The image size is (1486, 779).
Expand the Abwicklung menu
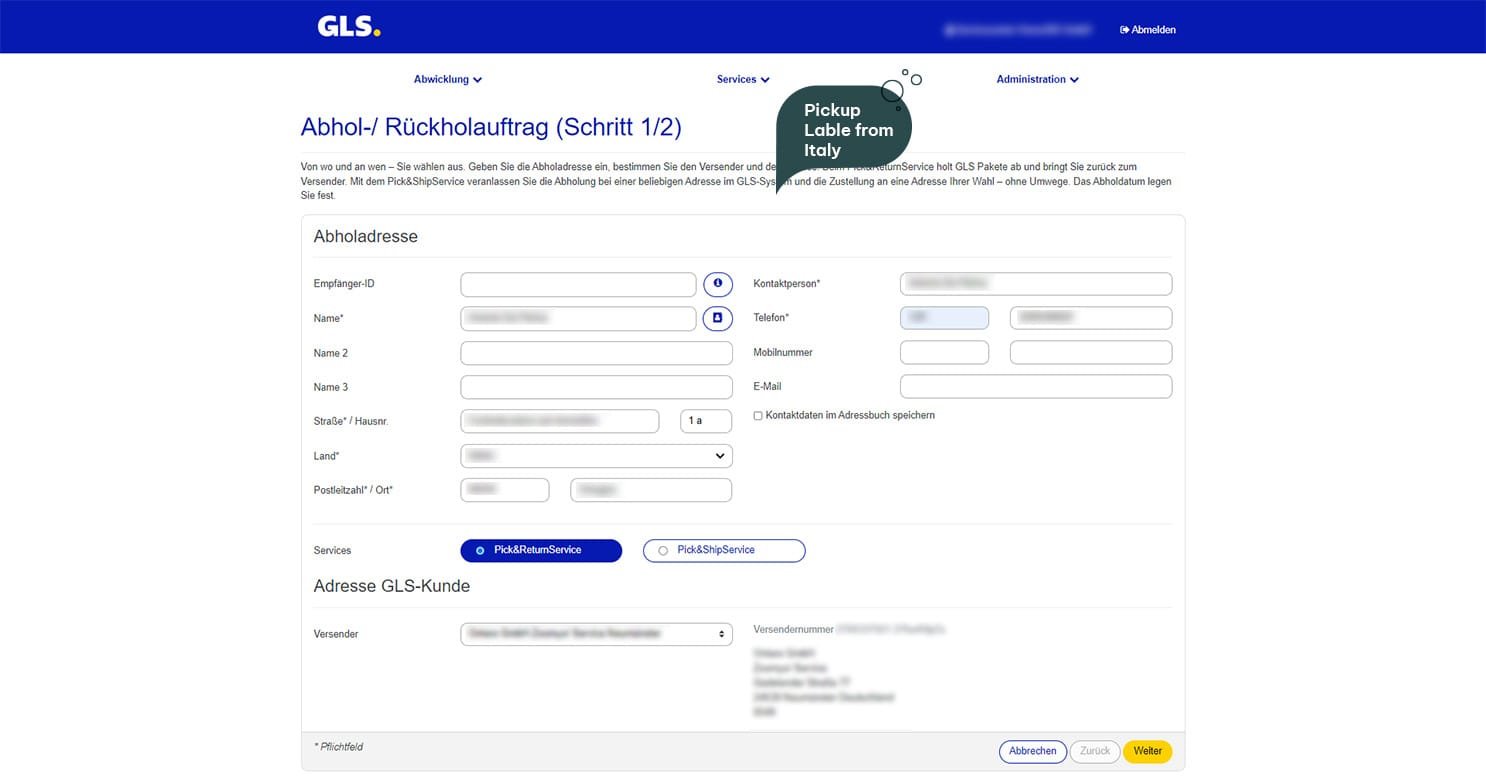[448, 80]
